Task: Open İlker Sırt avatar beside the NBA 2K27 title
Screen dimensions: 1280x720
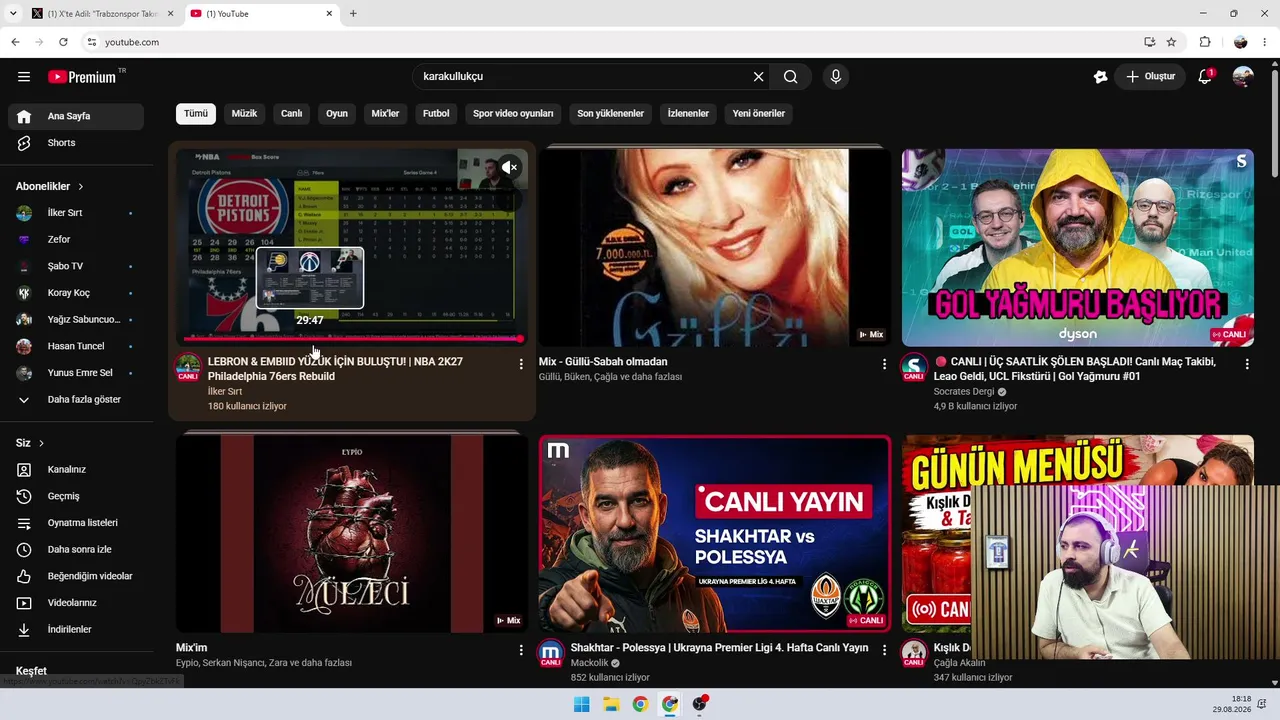Action: 188,367
